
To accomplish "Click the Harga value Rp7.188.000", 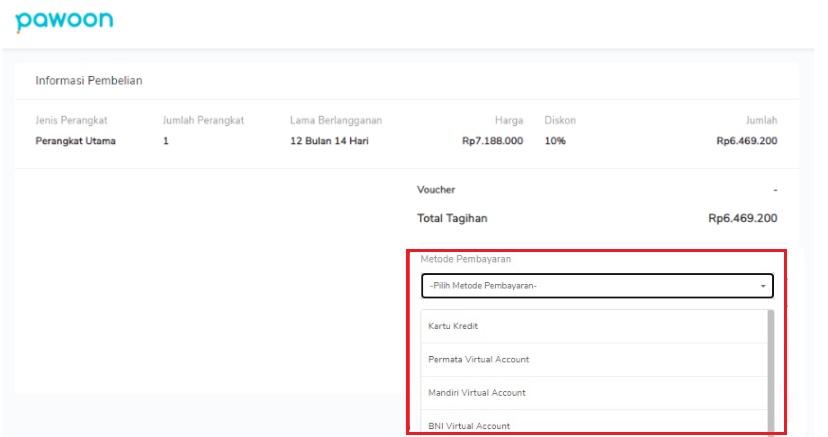I will point(493,141).
